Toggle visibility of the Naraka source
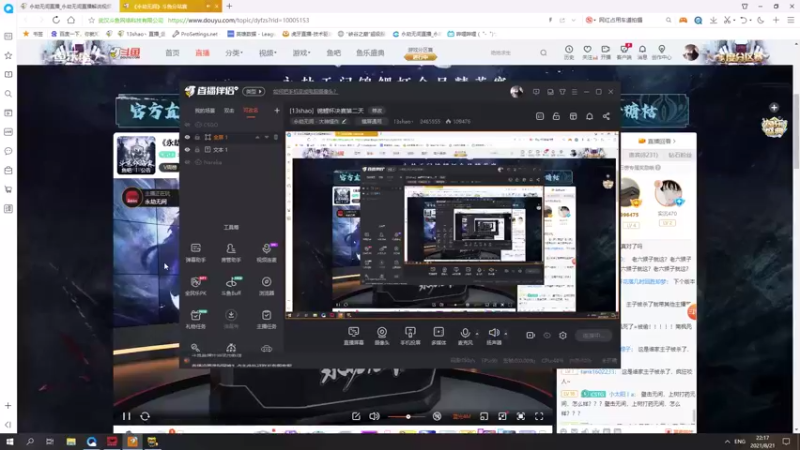The height and width of the screenshot is (450, 800). pos(187,162)
